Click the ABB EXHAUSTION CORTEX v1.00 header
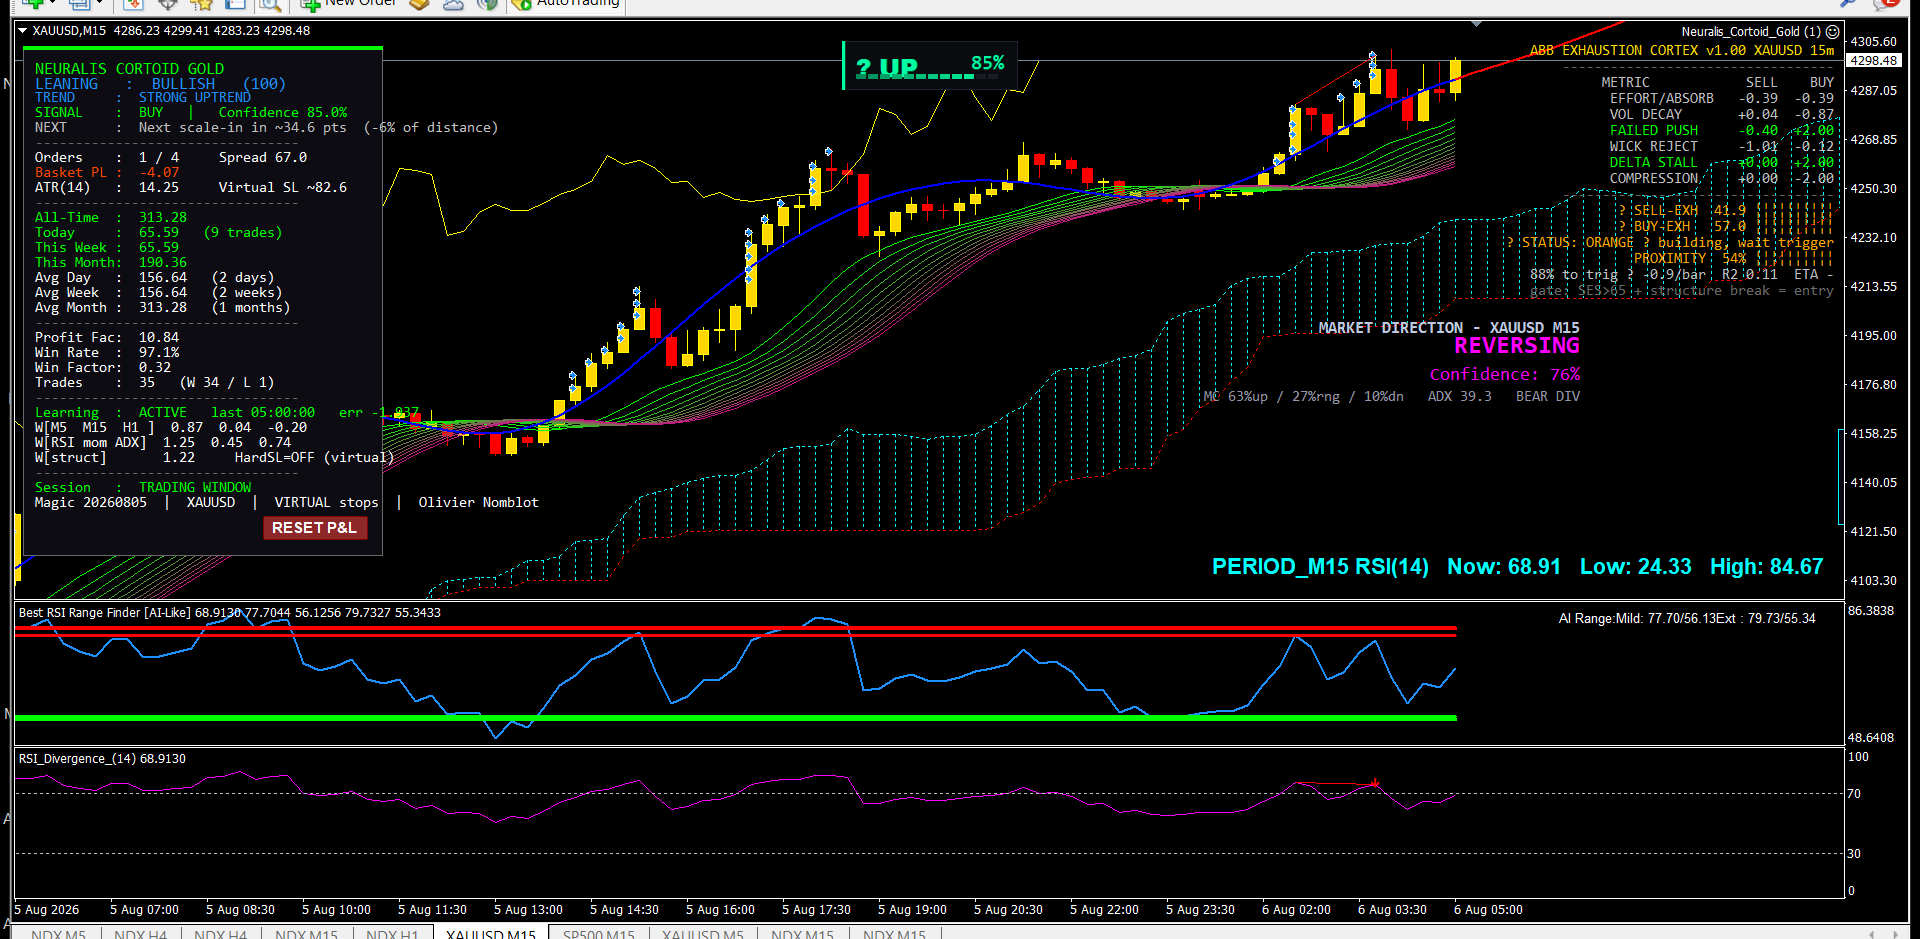1920x939 pixels. click(1682, 51)
